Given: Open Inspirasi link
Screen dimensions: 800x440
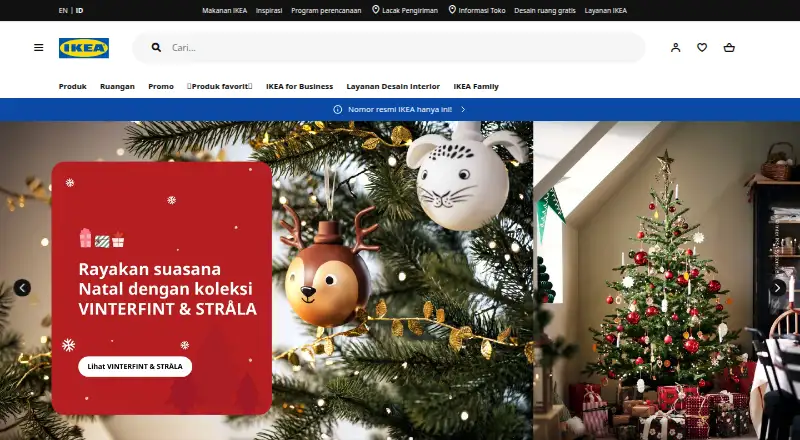Looking at the screenshot, I should click(269, 10).
